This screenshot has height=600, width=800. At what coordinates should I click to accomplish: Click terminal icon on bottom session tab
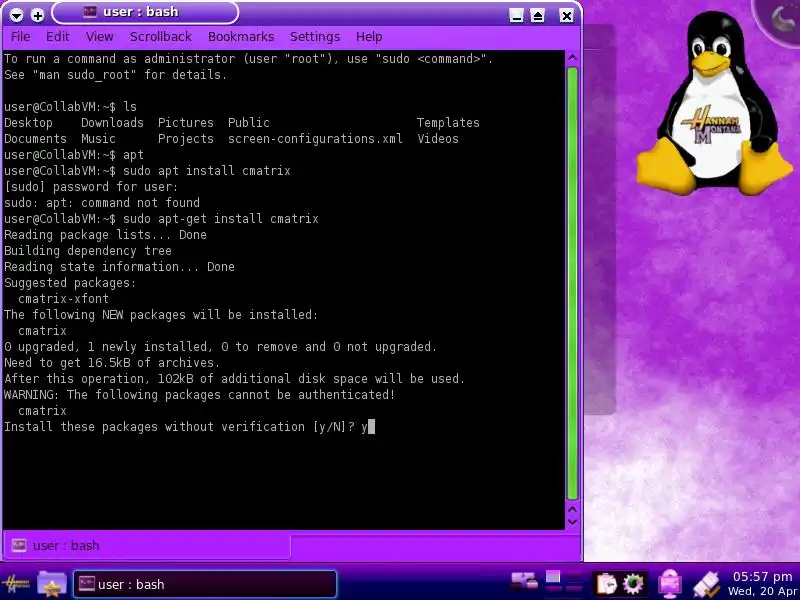(19, 545)
